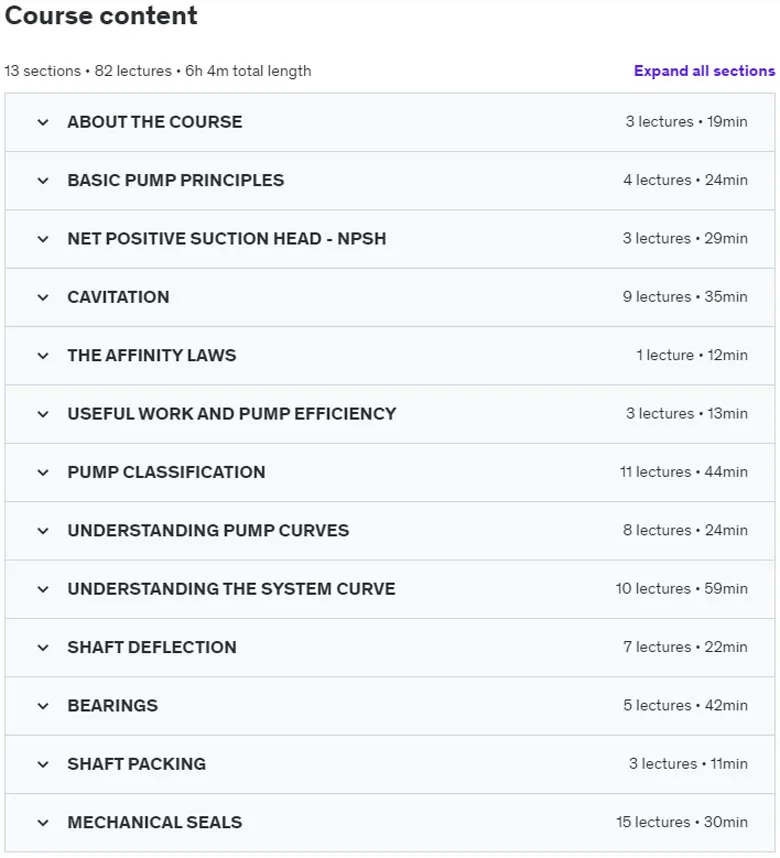Expand the CAVITATION section chevron

(x=43, y=297)
